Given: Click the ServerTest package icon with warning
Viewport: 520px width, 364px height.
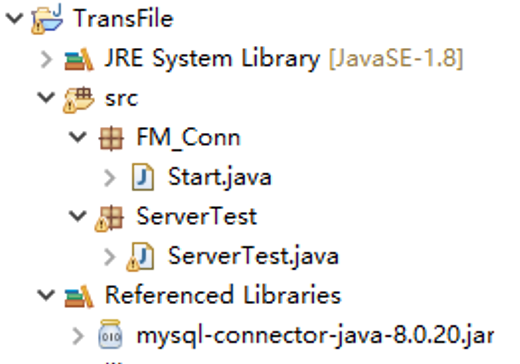Looking at the screenshot, I should pos(109,218).
